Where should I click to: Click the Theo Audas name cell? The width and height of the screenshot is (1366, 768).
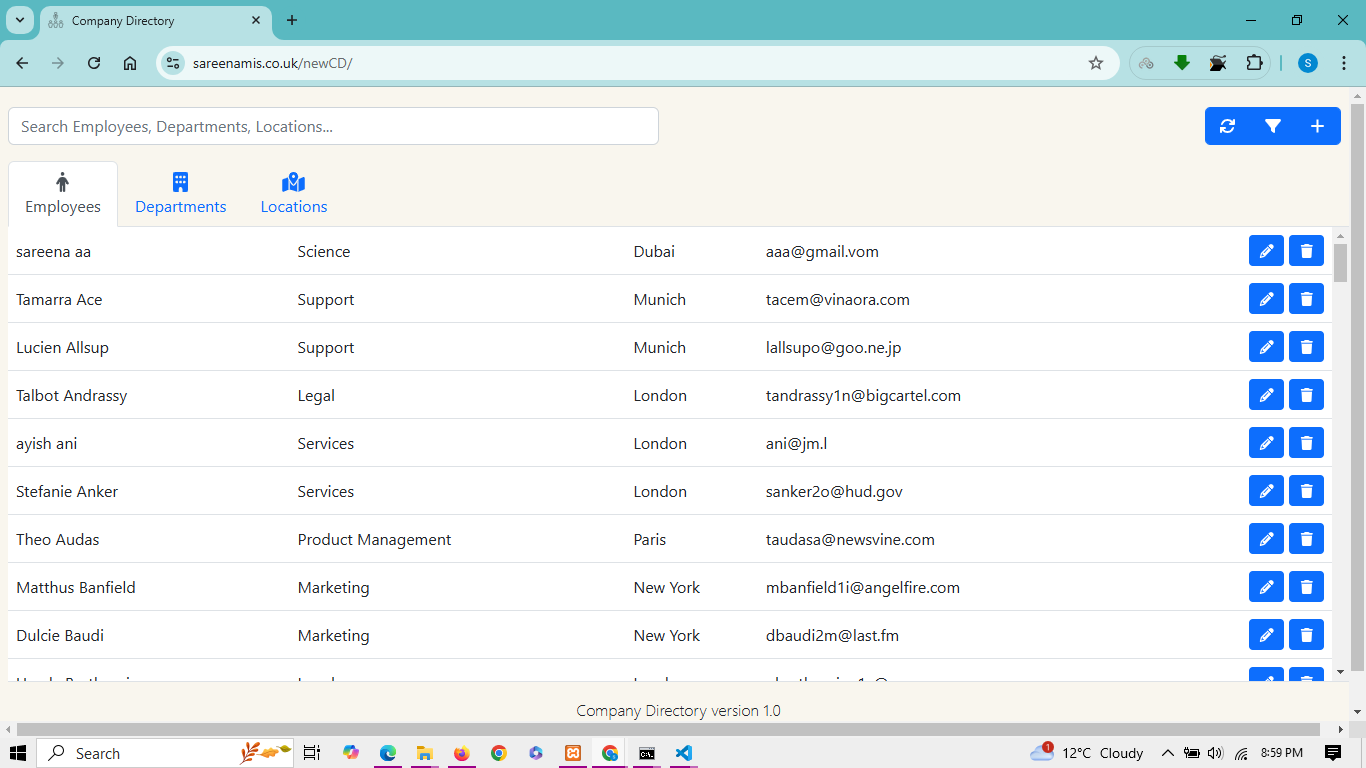pos(58,539)
